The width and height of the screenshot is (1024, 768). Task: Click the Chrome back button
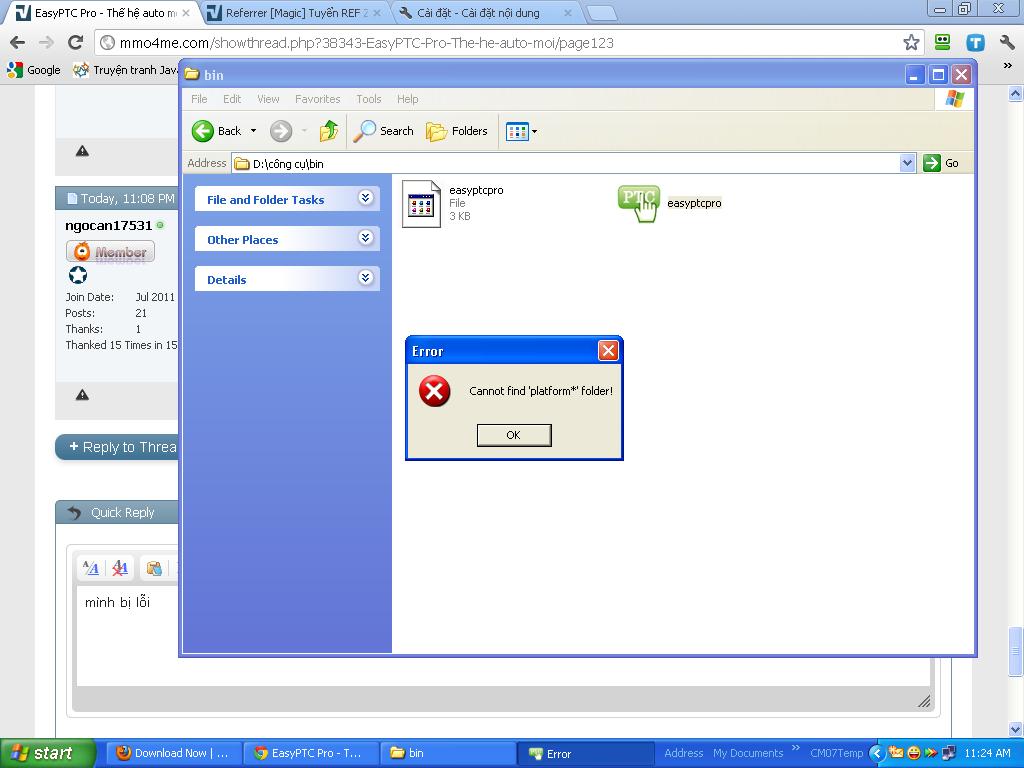tap(18, 42)
